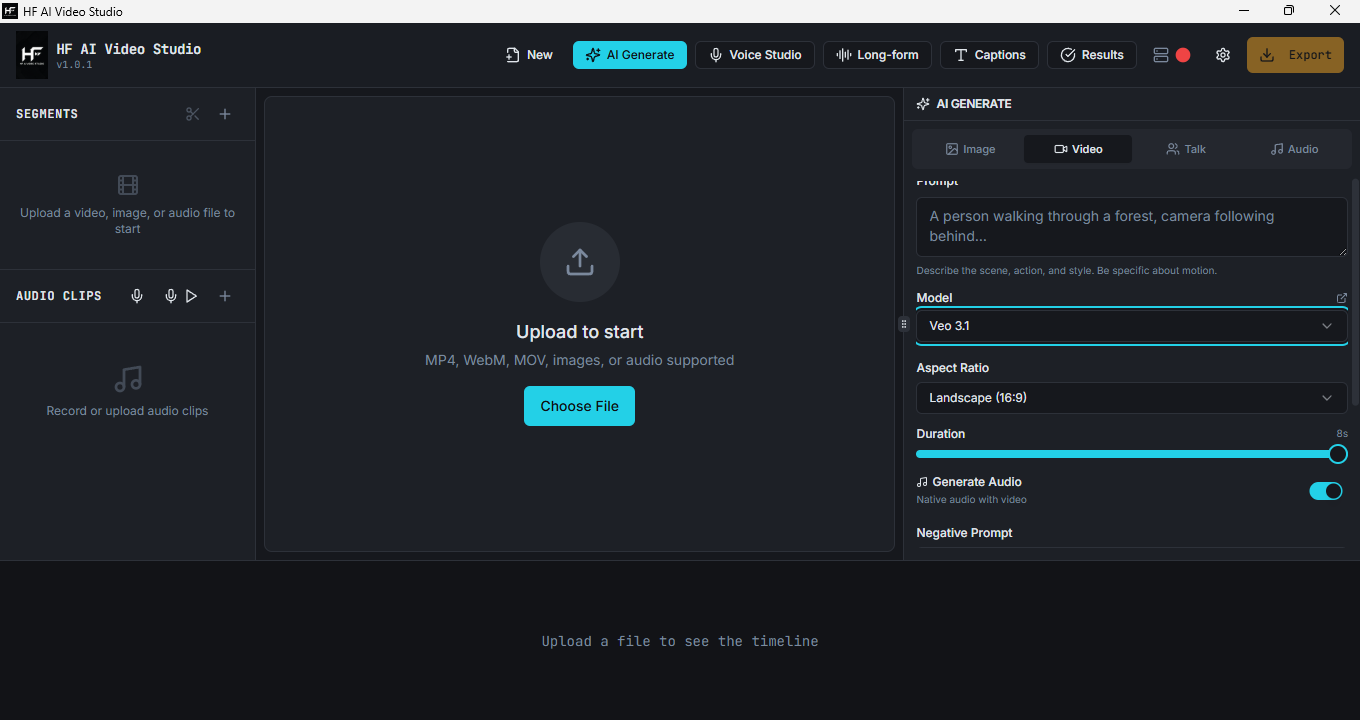Click the Export button
This screenshot has width=1360, height=720.
click(x=1295, y=55)
